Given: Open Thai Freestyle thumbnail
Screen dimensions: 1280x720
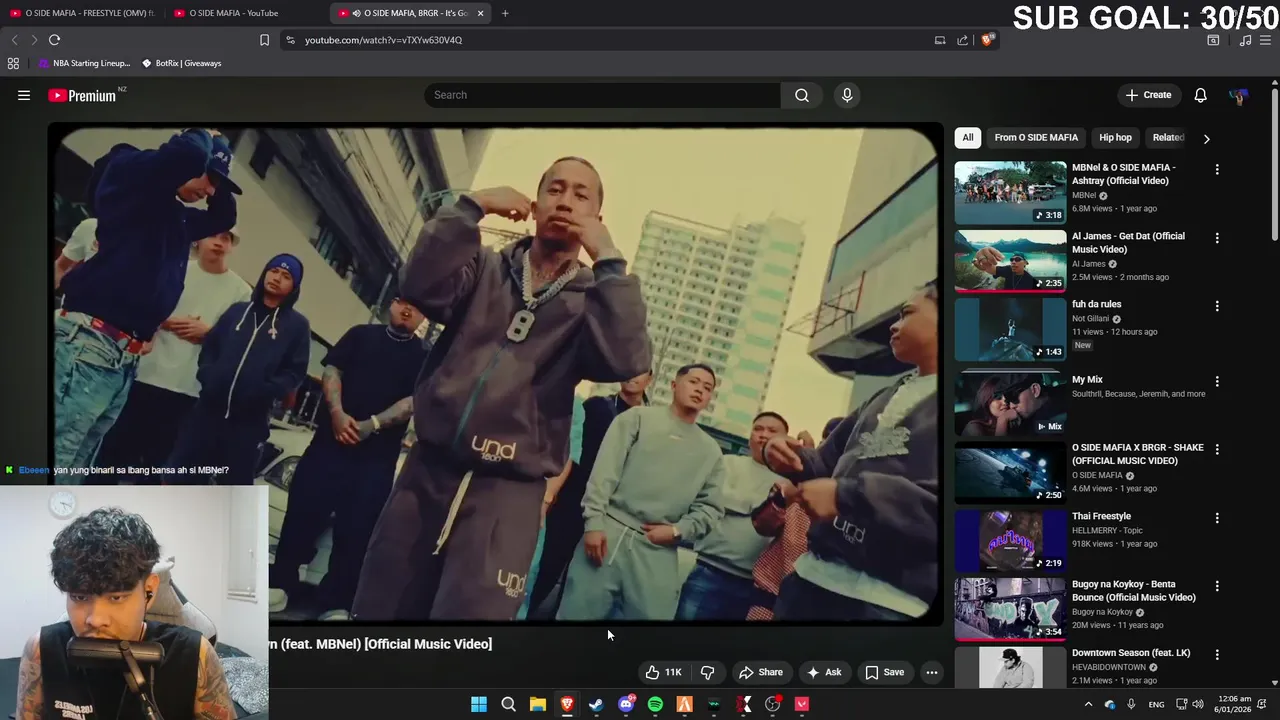Looking at the screenshot, I should (x=1010, y=541).
